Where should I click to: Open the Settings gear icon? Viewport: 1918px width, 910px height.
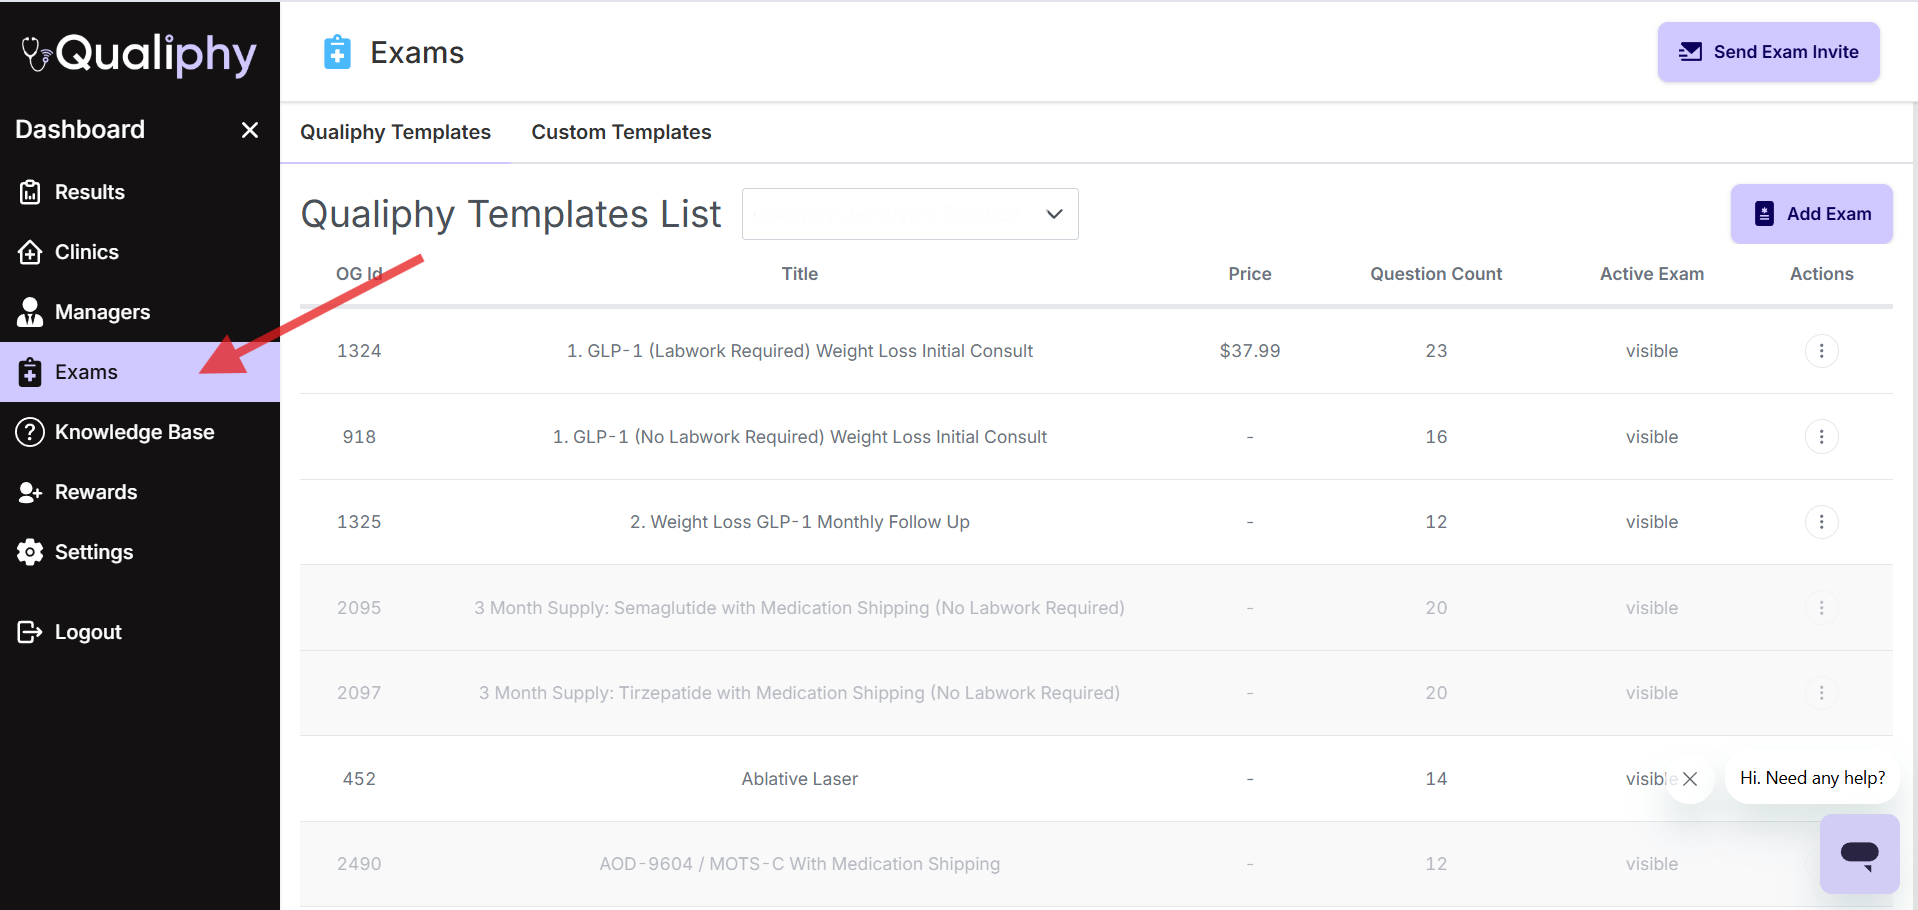tap(30, 552)
